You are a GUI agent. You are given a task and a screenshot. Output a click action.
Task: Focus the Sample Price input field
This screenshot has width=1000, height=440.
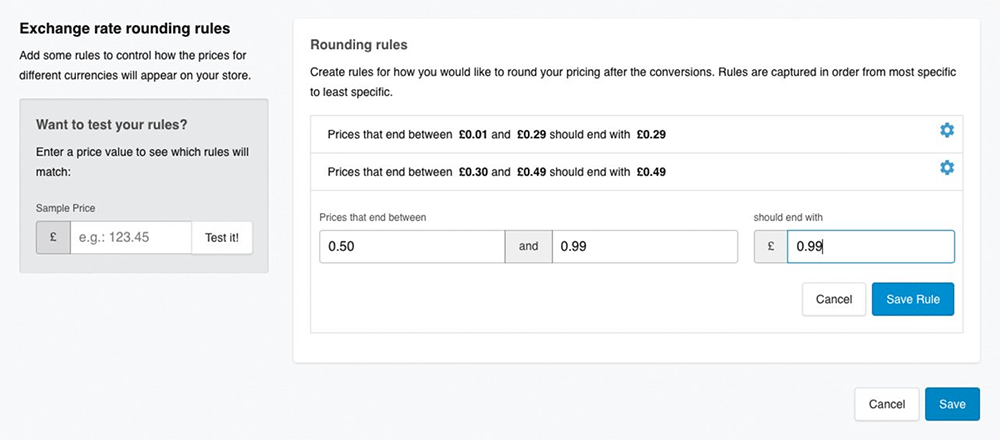(x=130, y=238)
